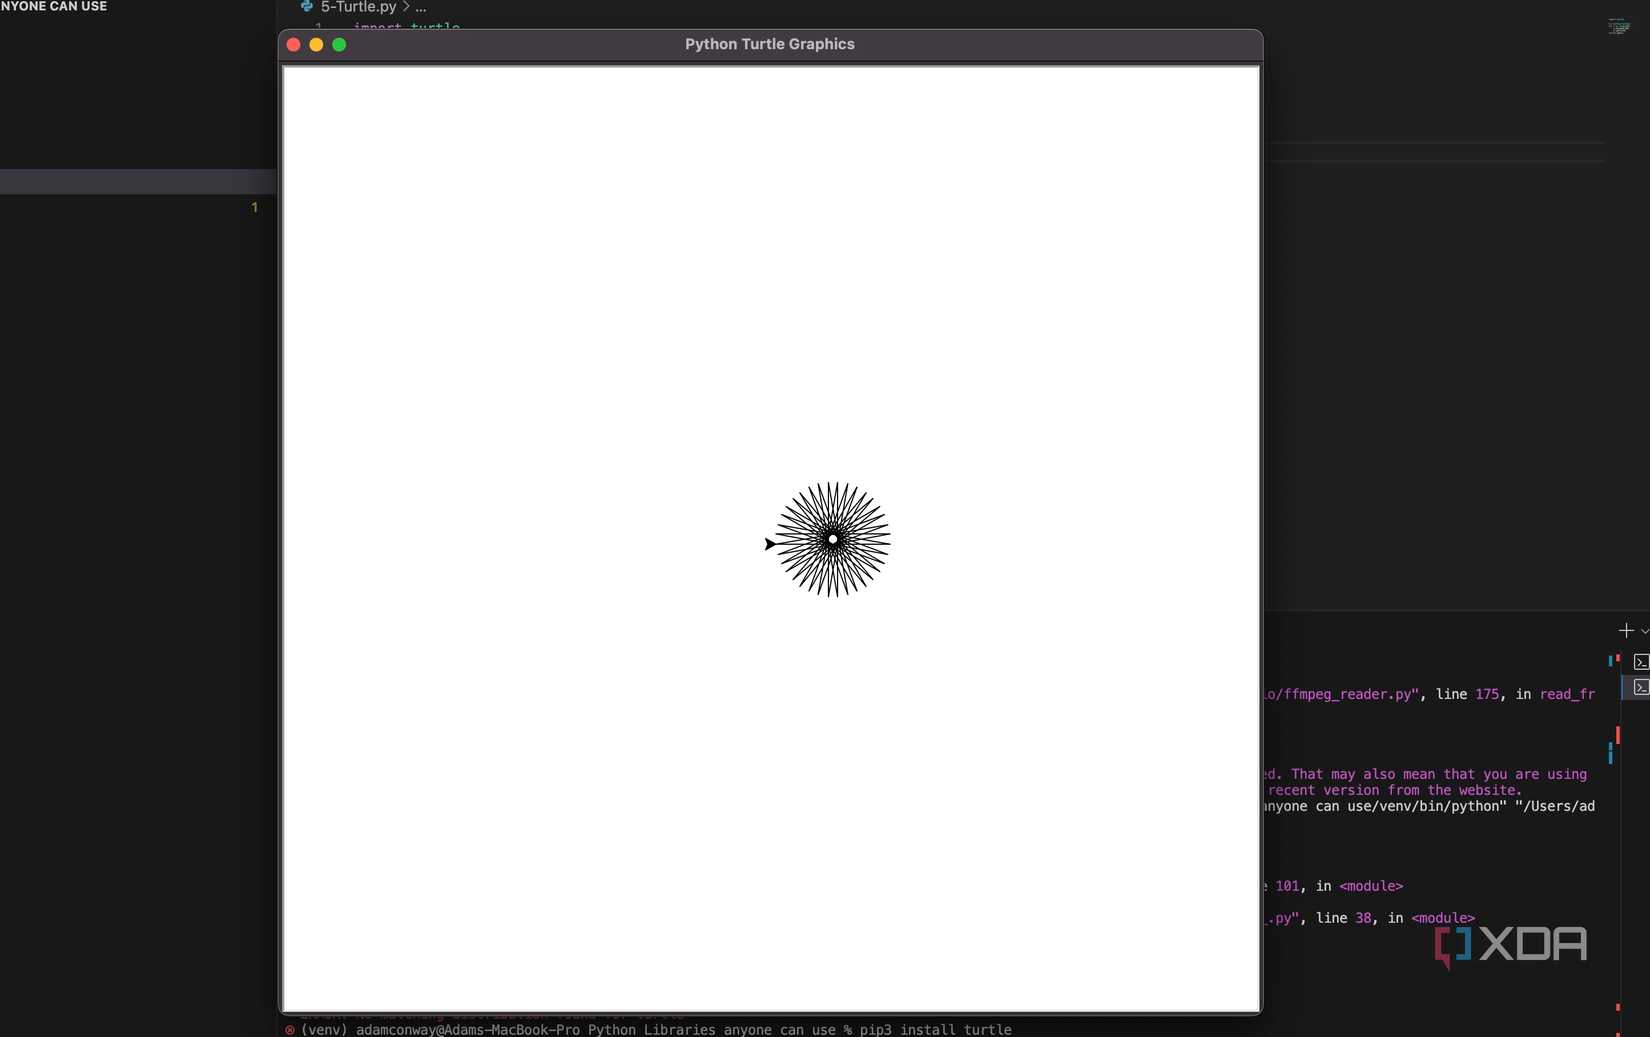Click the minimap preview at the top right
Viewport: 1650px width, 1037px height.
pos(1619,26)
